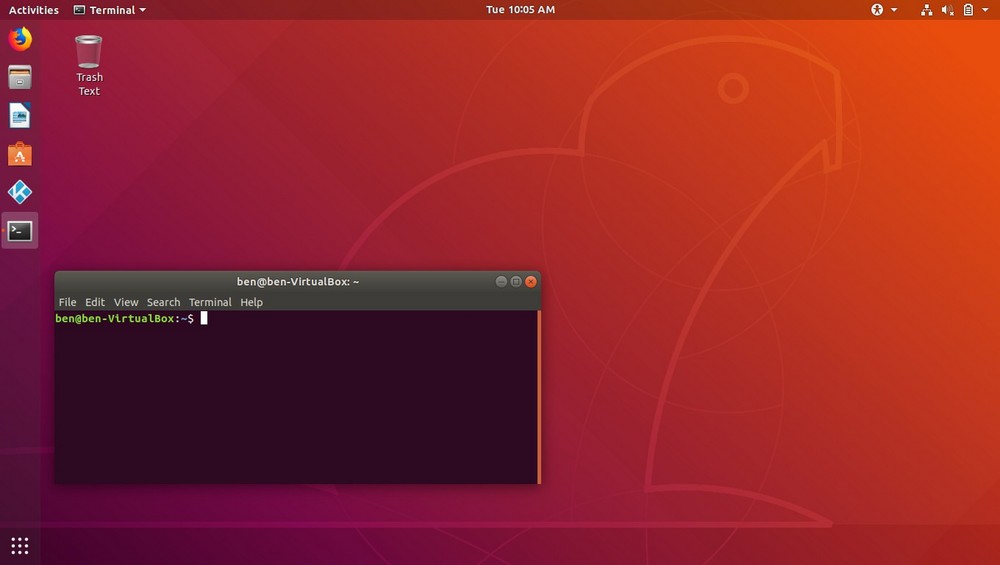Open the Terminal menu in menubar

[210, 302]
